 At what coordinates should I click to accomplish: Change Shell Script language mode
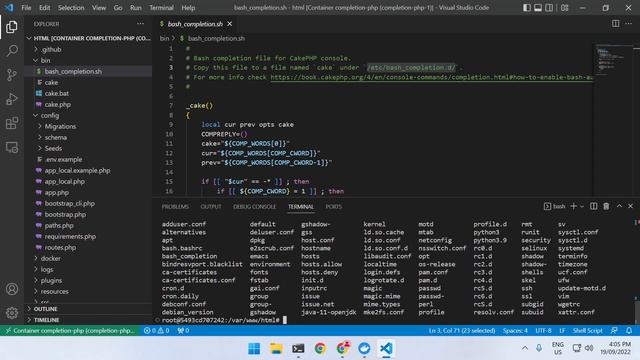click(587, 331)
